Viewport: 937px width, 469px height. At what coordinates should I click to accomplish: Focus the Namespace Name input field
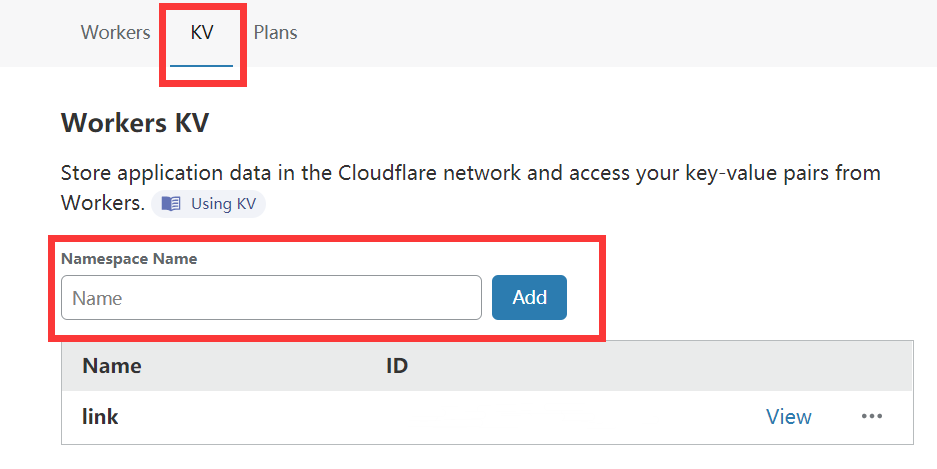point(271,298)
